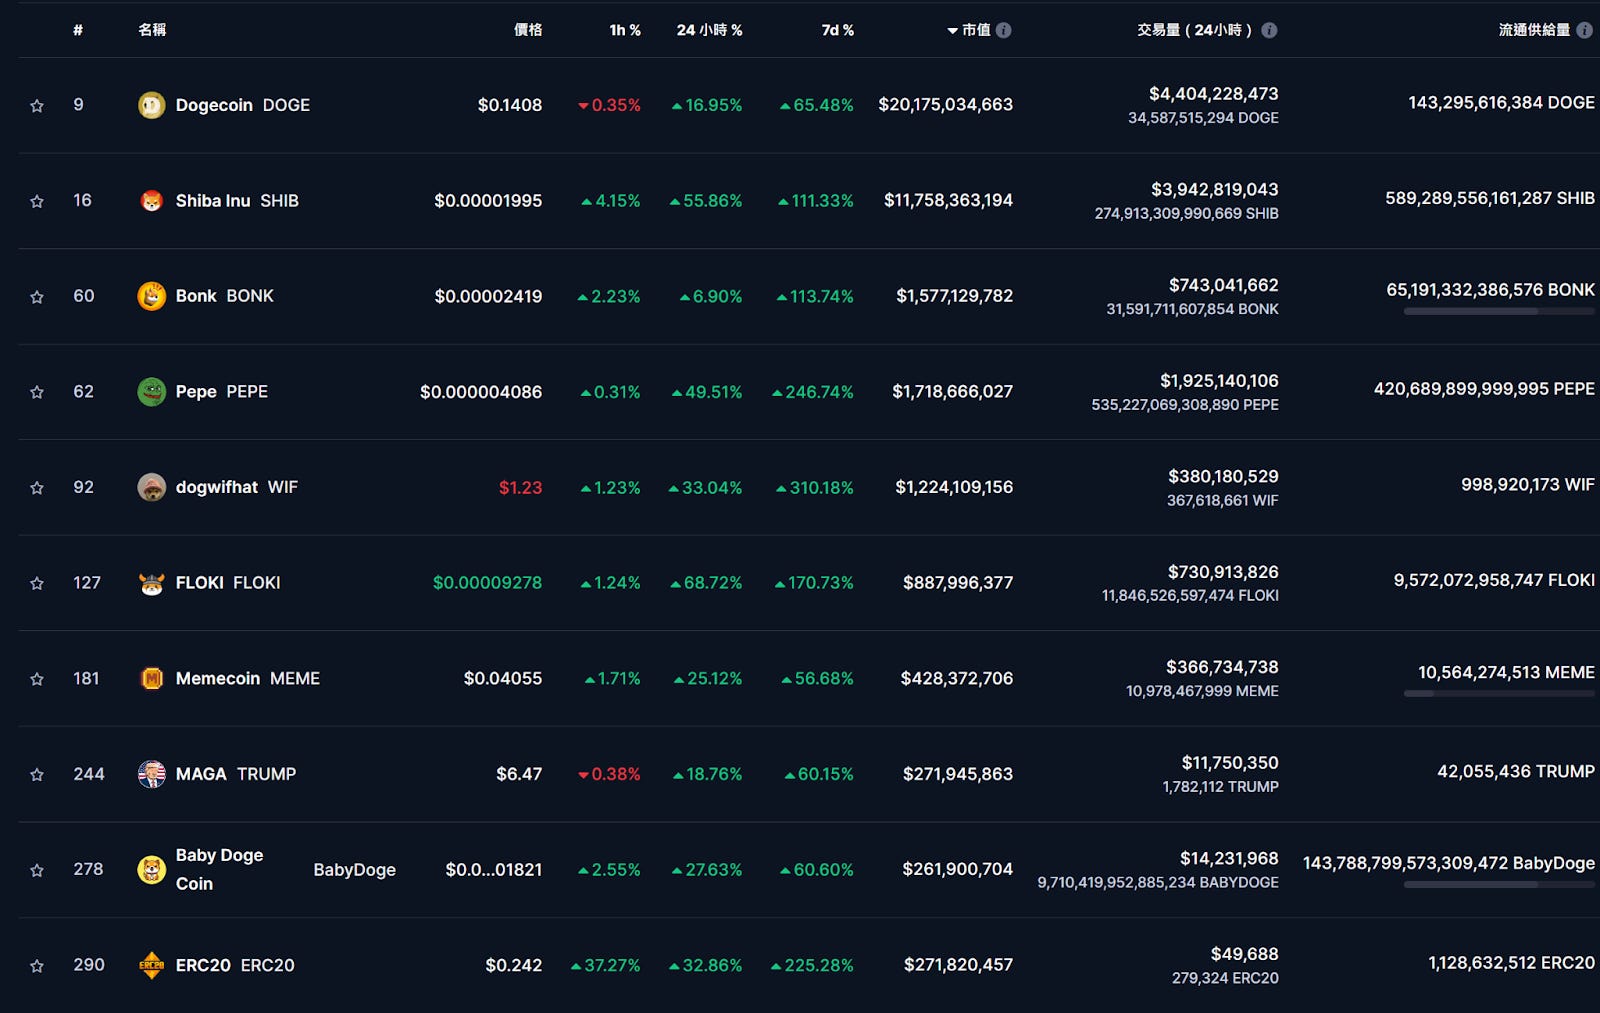Click ERC20 1h change 37.27%

pyautogui.click(x=605, y=966)
